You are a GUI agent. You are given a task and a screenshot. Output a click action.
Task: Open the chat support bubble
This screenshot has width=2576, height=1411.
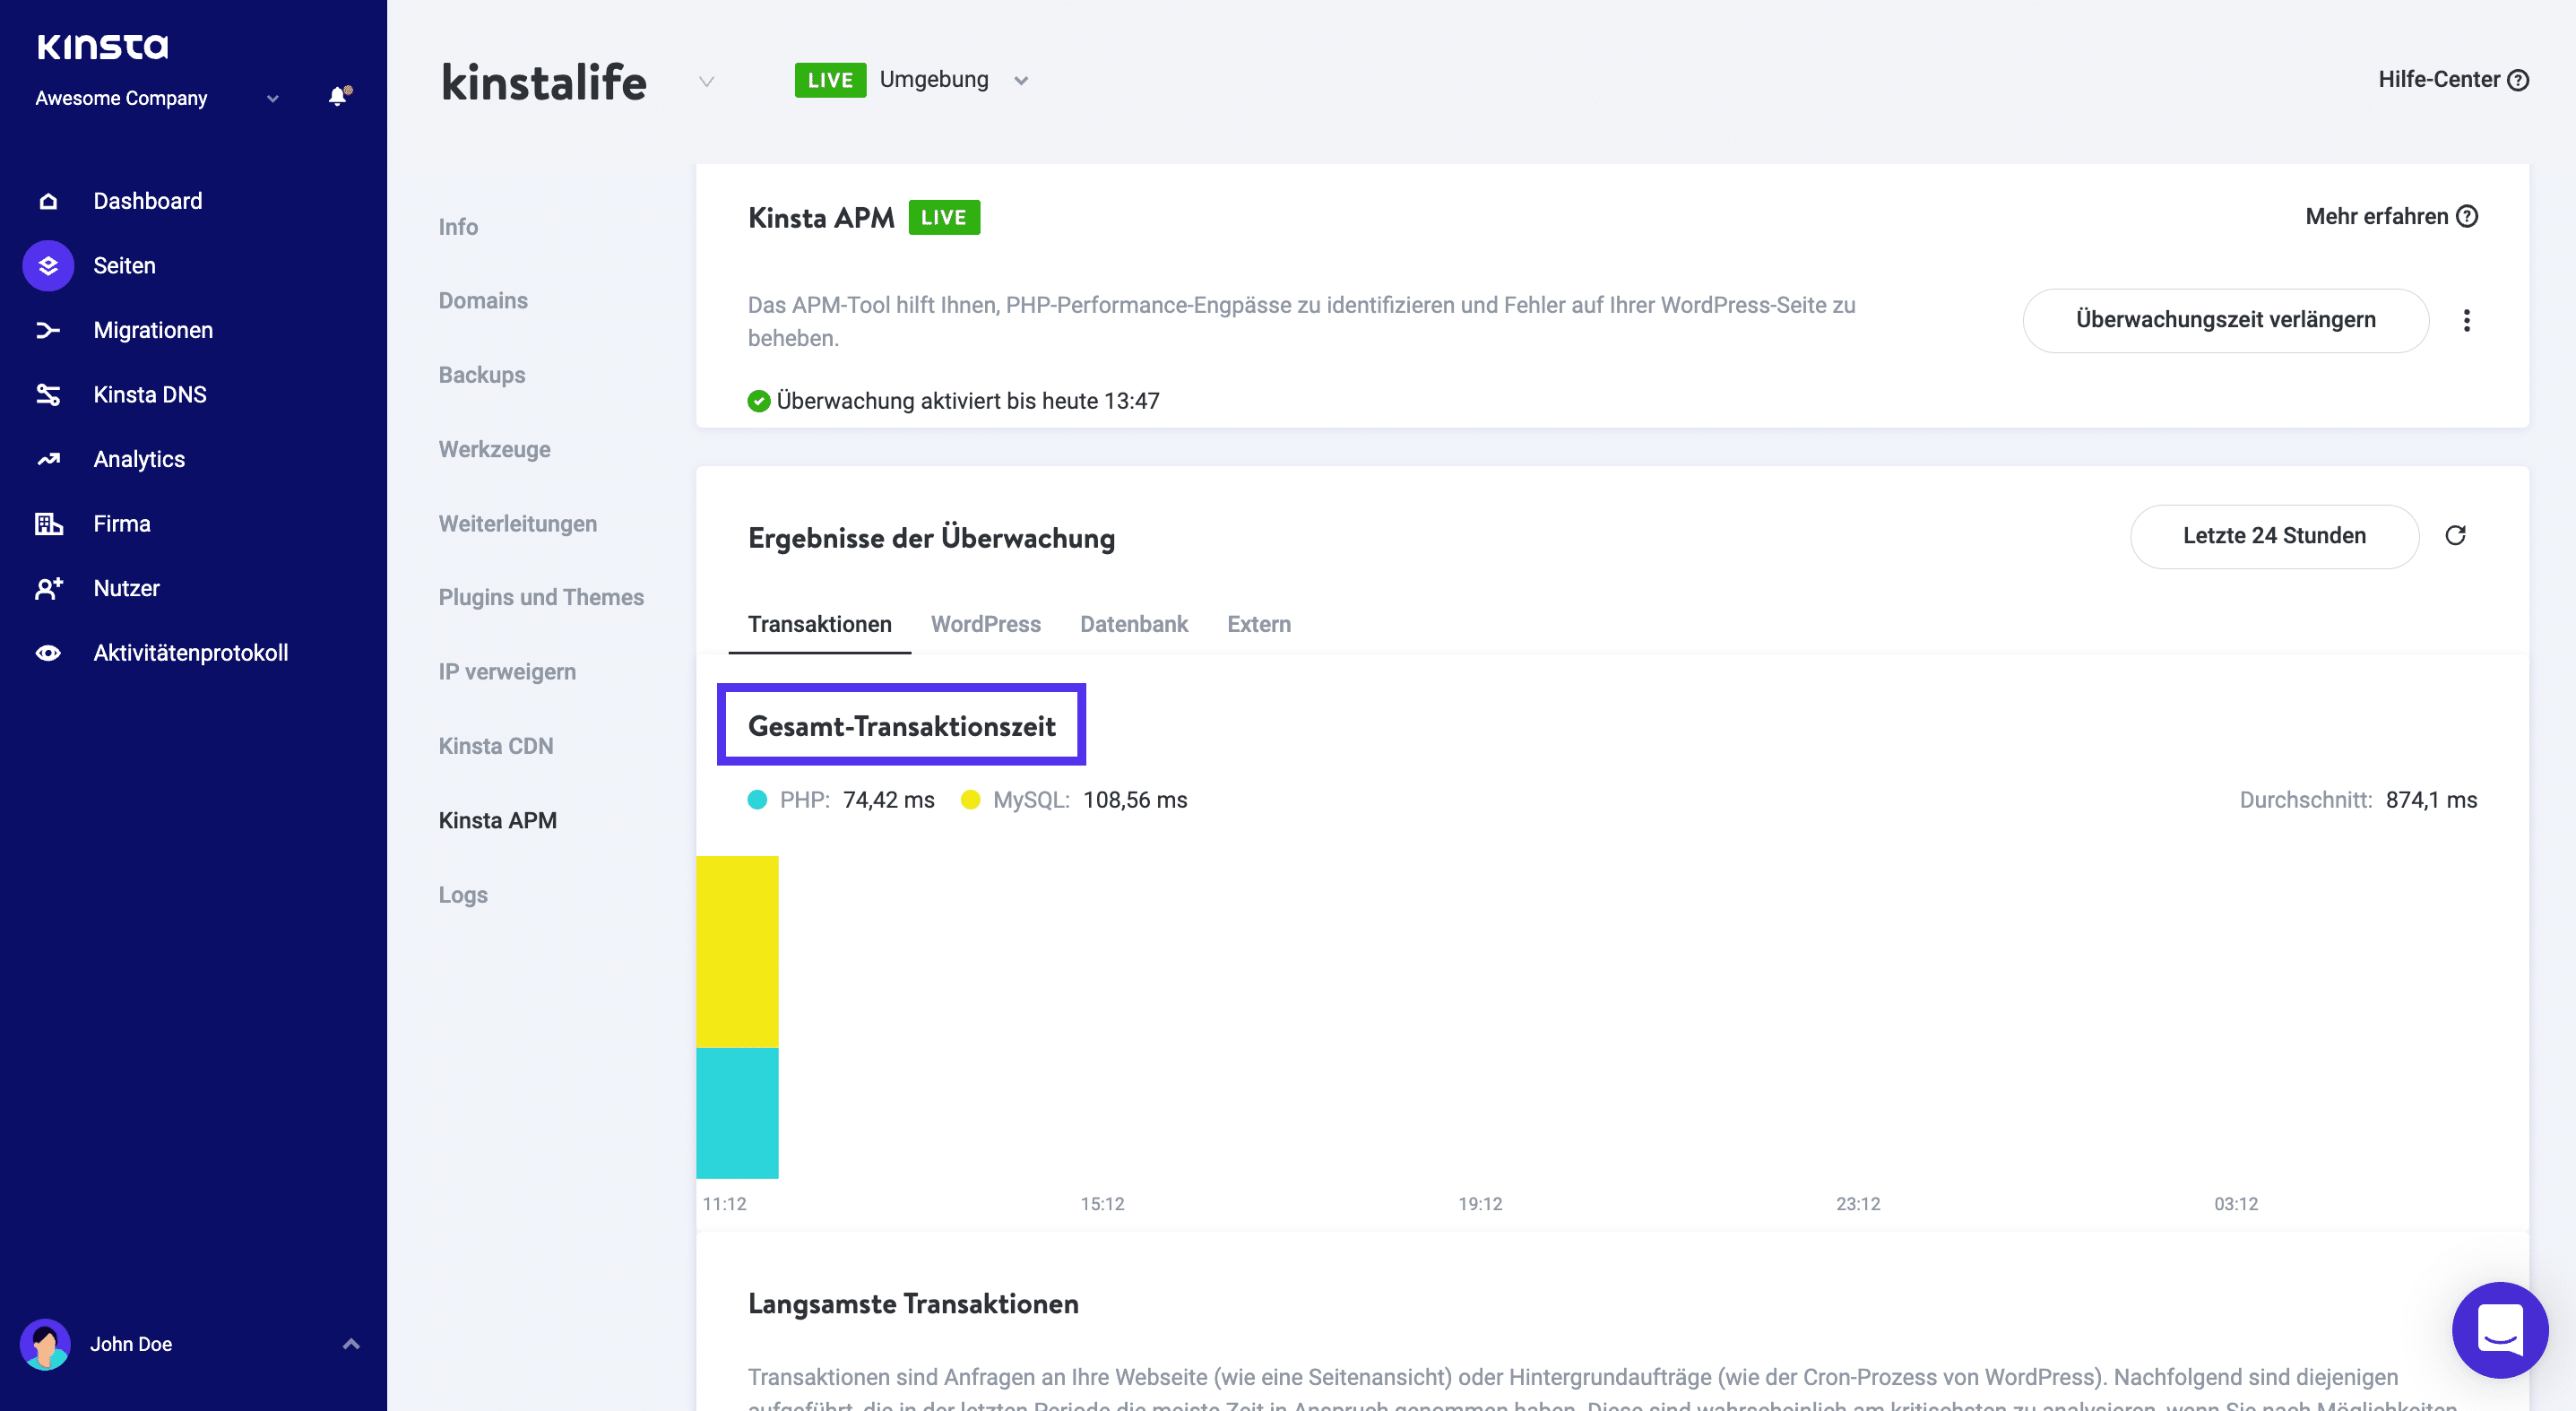point(2500,1330)
